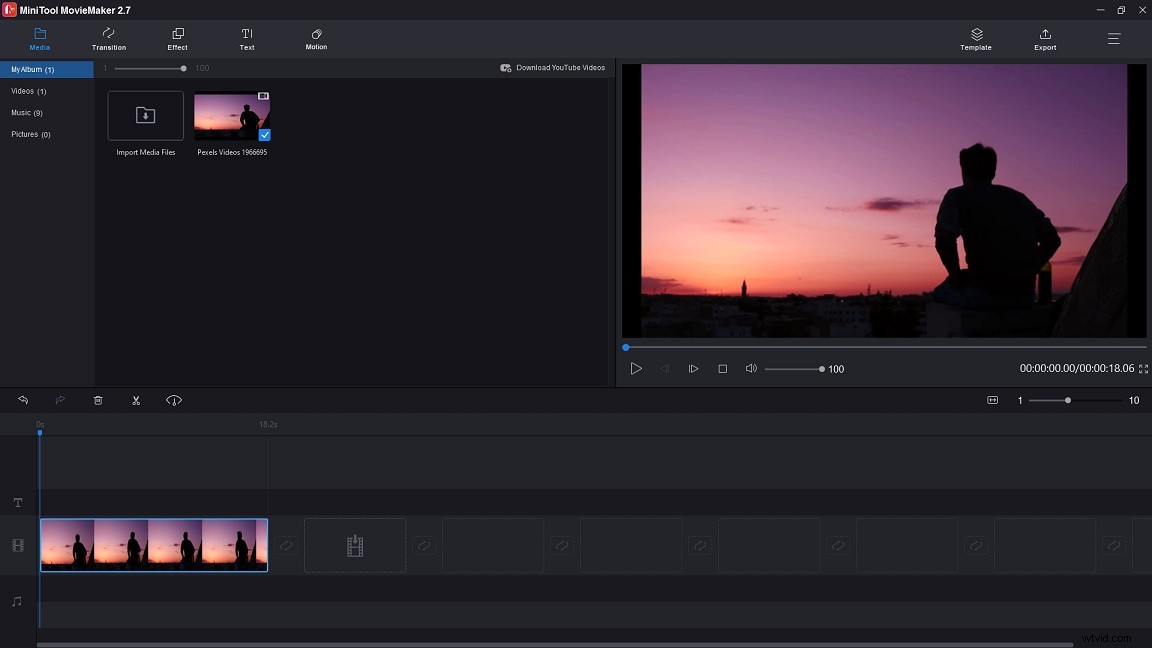Open the hamburger menu
This screenshot has height=648, width=1152.
(1113, 39)
